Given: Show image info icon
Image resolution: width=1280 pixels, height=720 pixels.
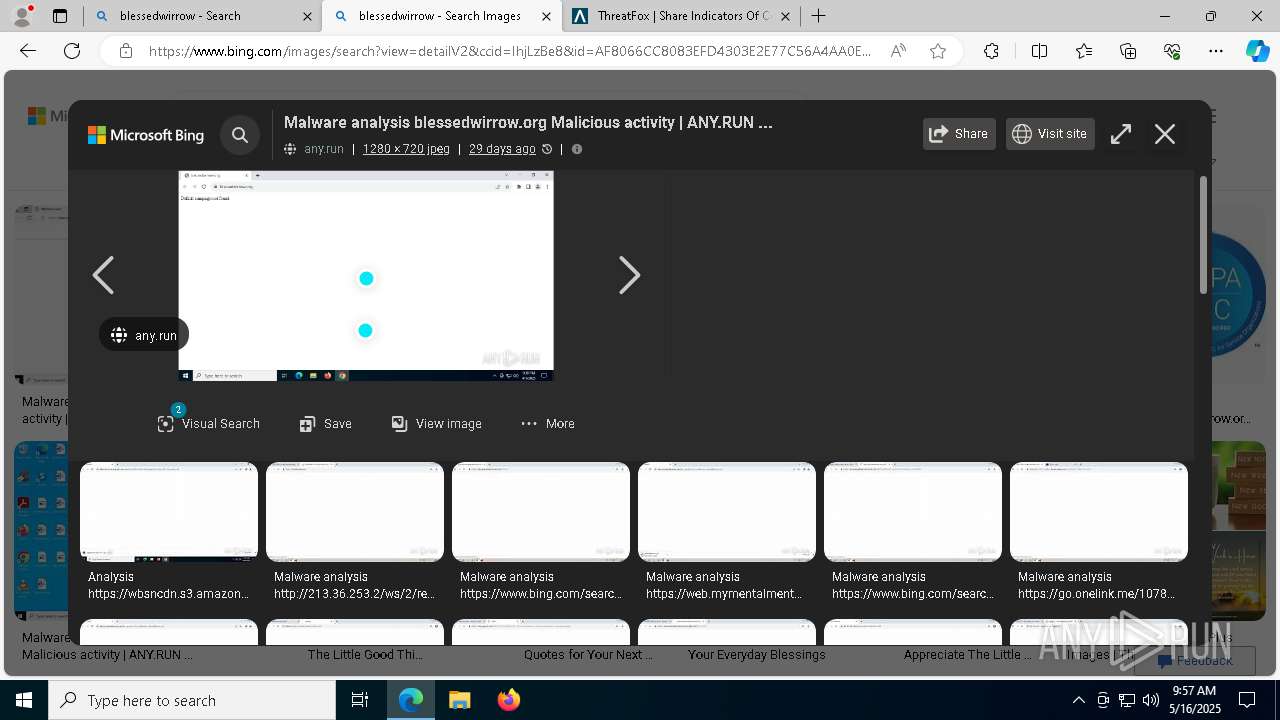Looking at the screenshot, I should (x=577, y=149).
